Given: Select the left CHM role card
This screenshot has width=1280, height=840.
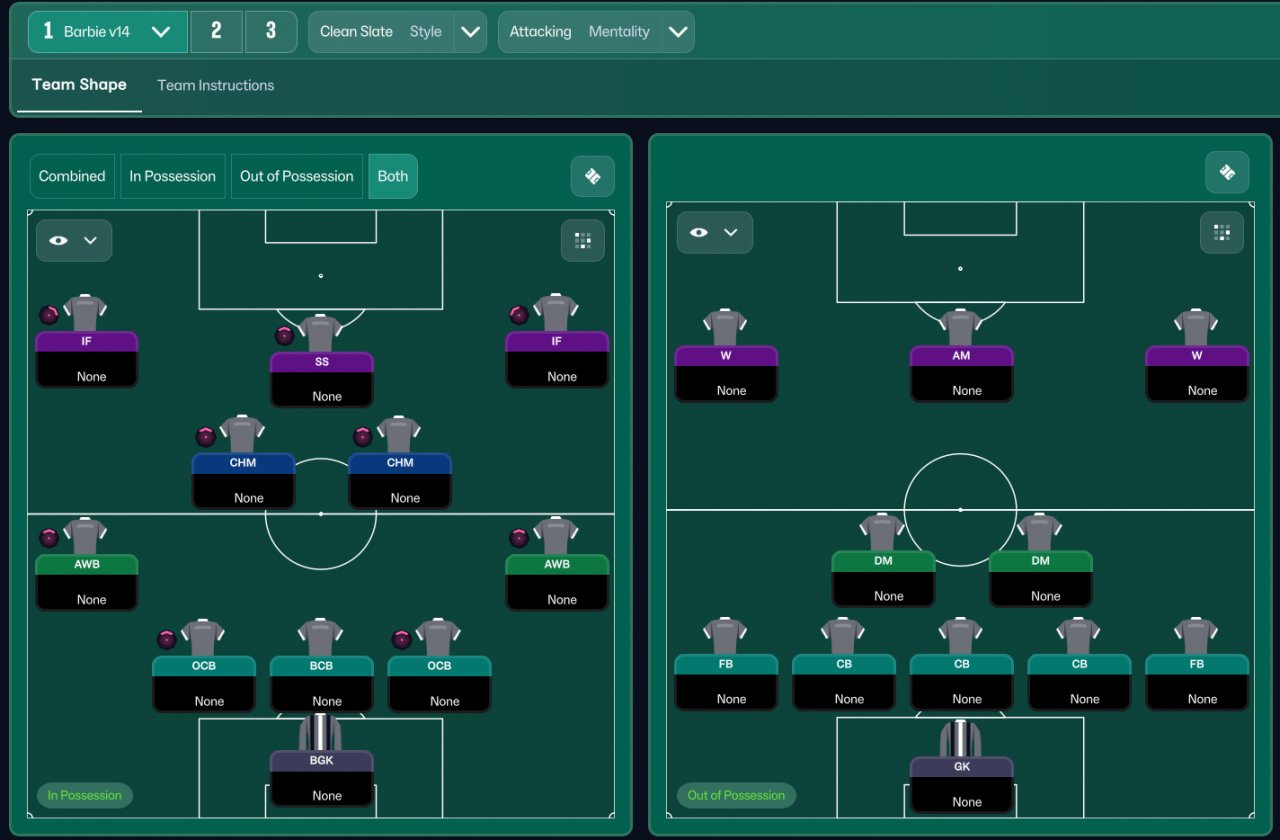Looking at the screenshot, I should click(x=243, y=481).
